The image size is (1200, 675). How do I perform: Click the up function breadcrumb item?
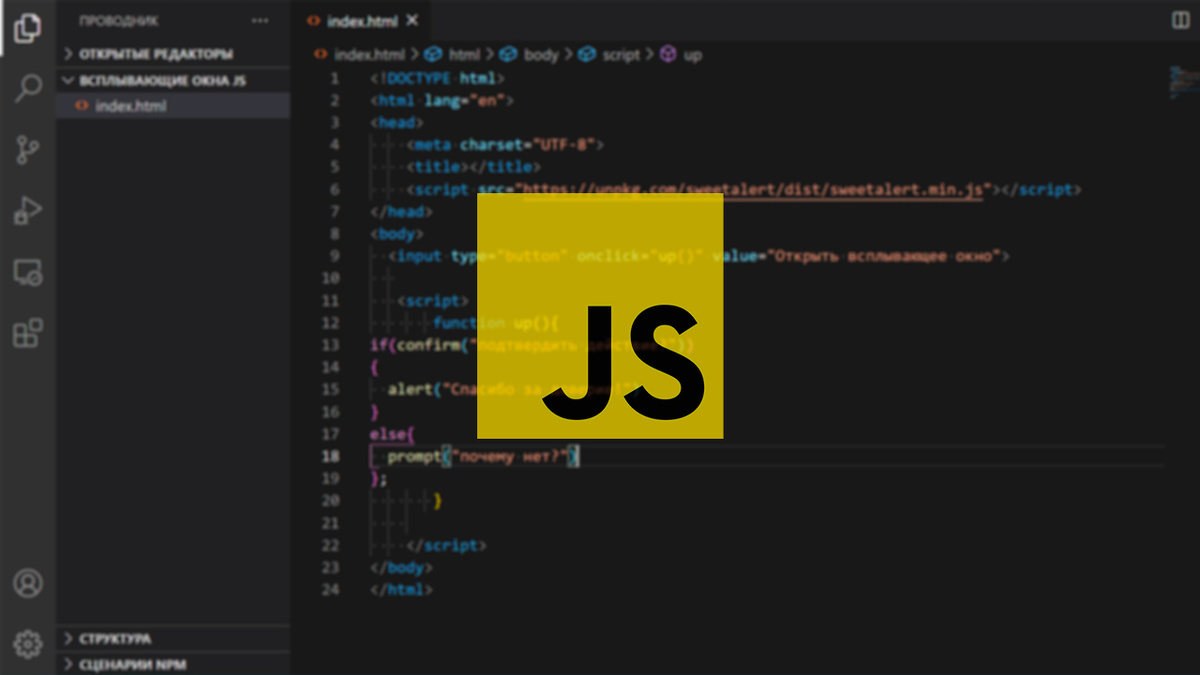tap(681, 55)
